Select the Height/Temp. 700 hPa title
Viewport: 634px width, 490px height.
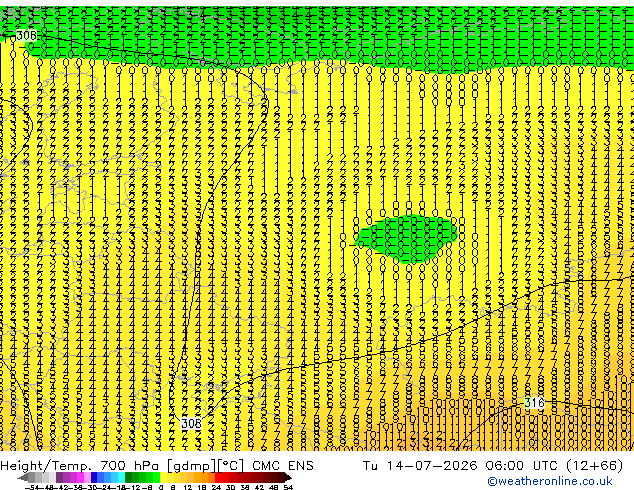[80, 466]
